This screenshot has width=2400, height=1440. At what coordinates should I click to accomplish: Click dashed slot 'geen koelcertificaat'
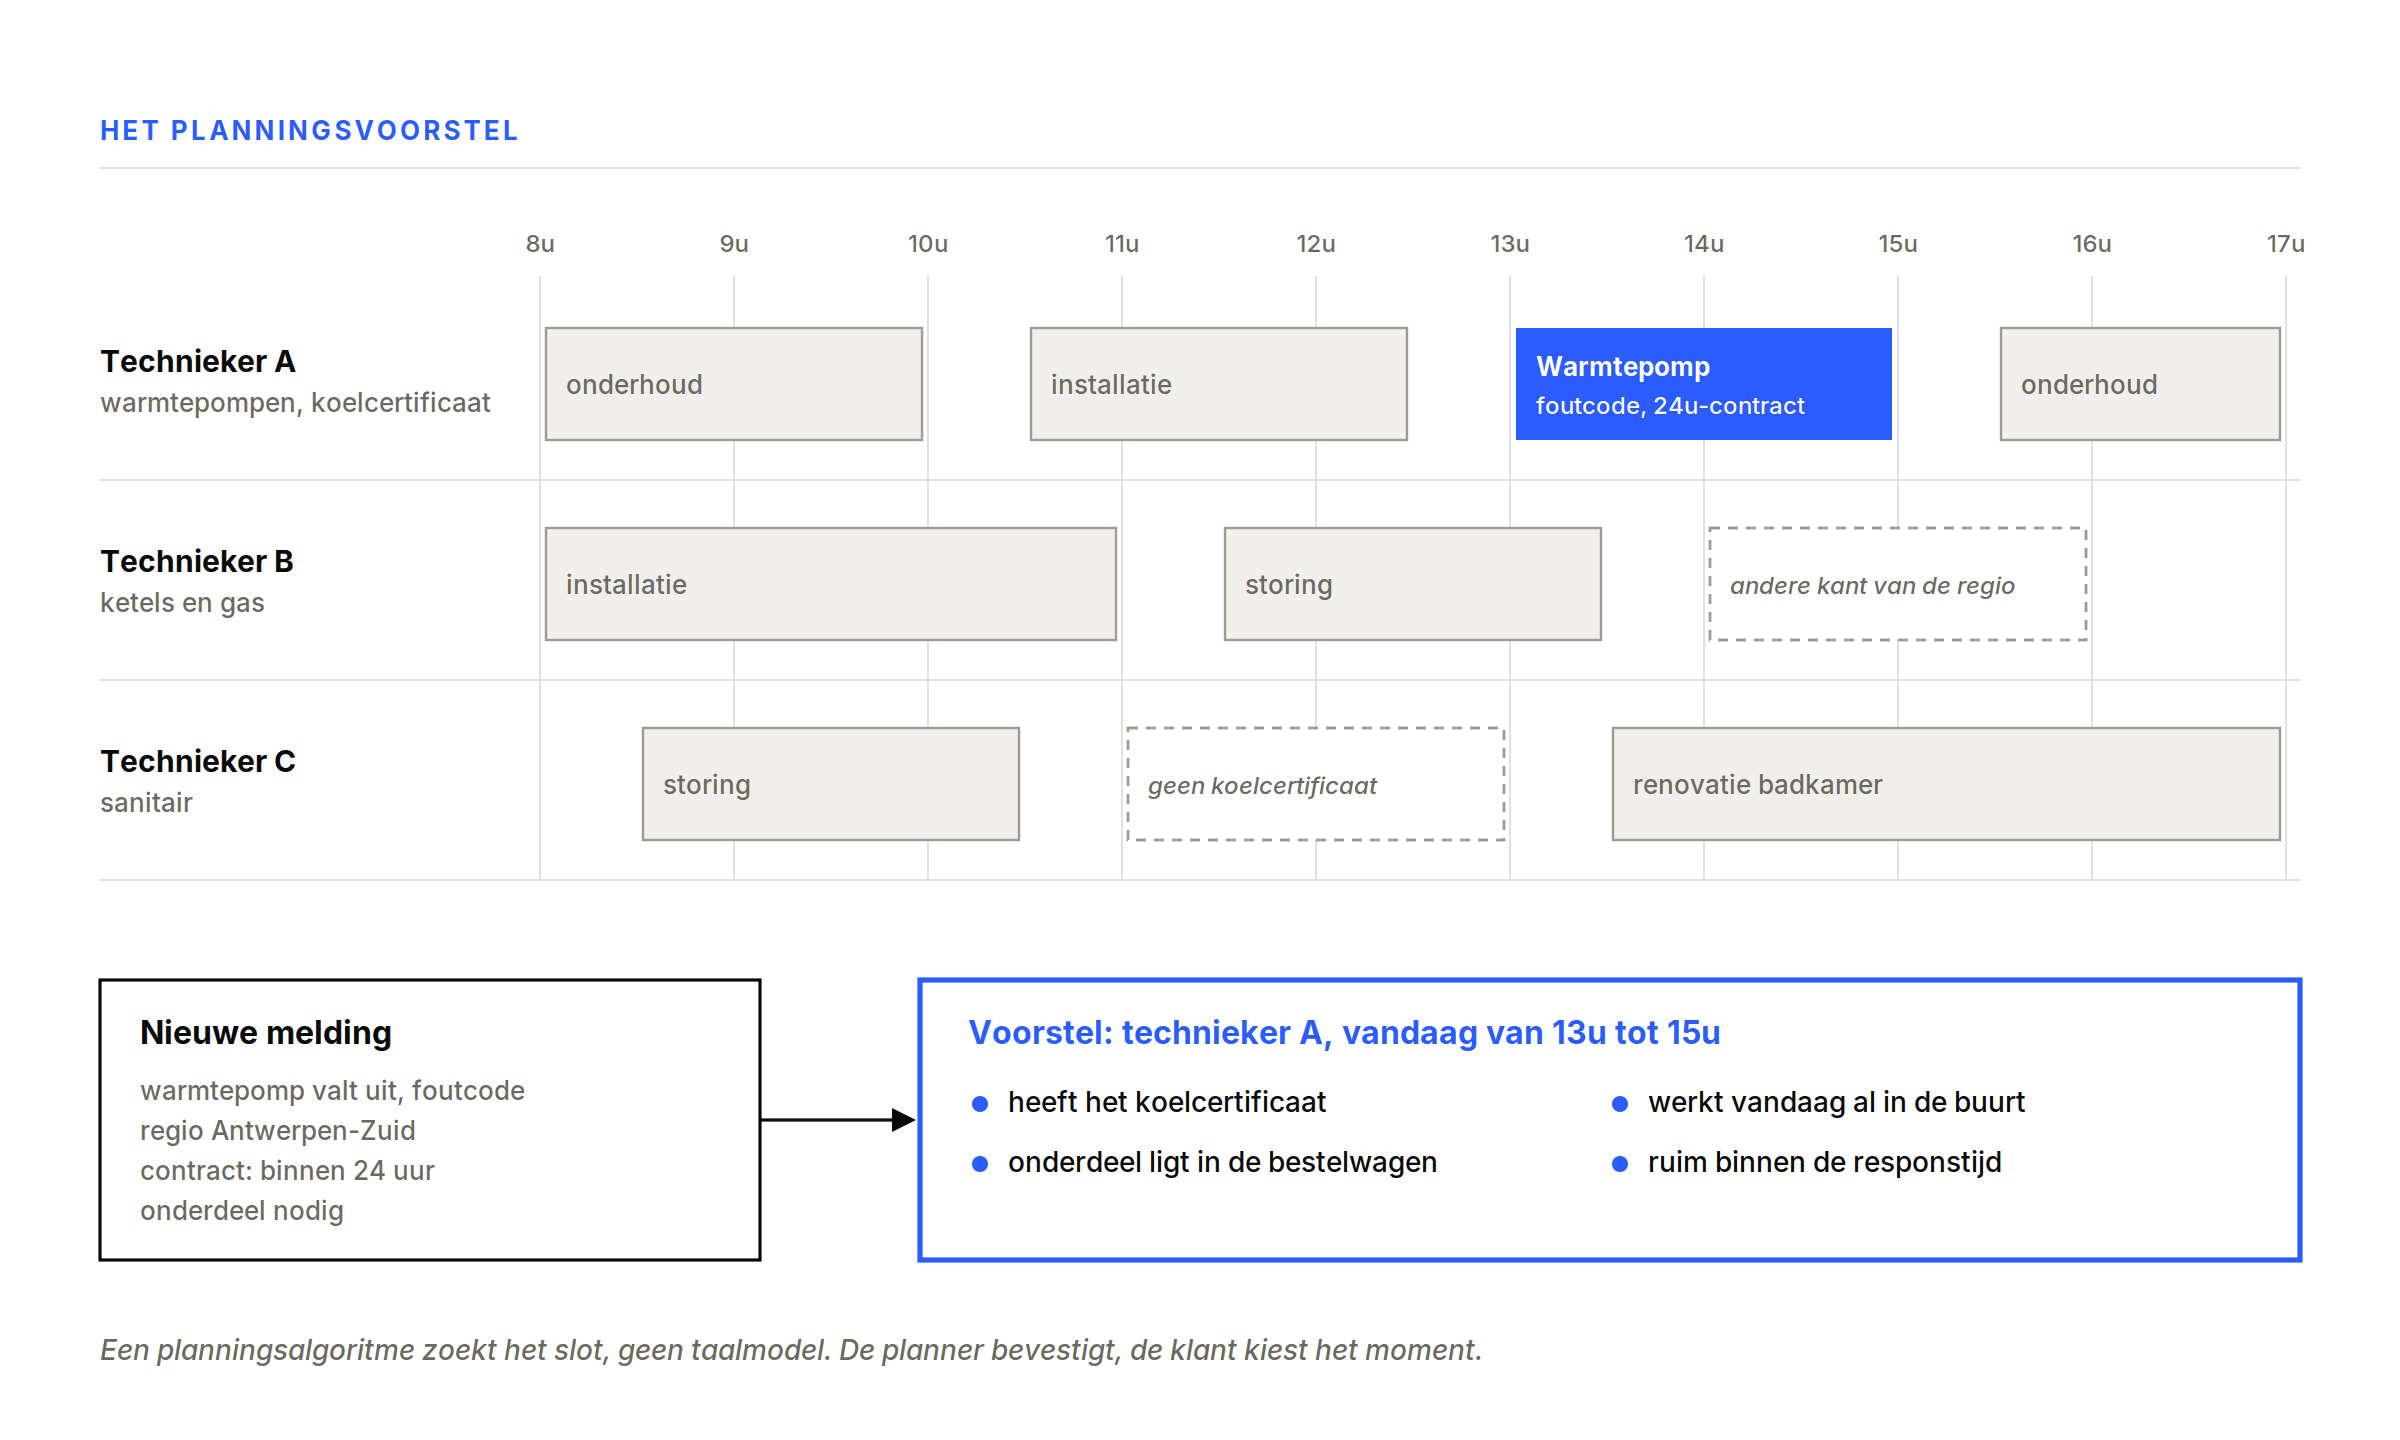point(1315,784)
